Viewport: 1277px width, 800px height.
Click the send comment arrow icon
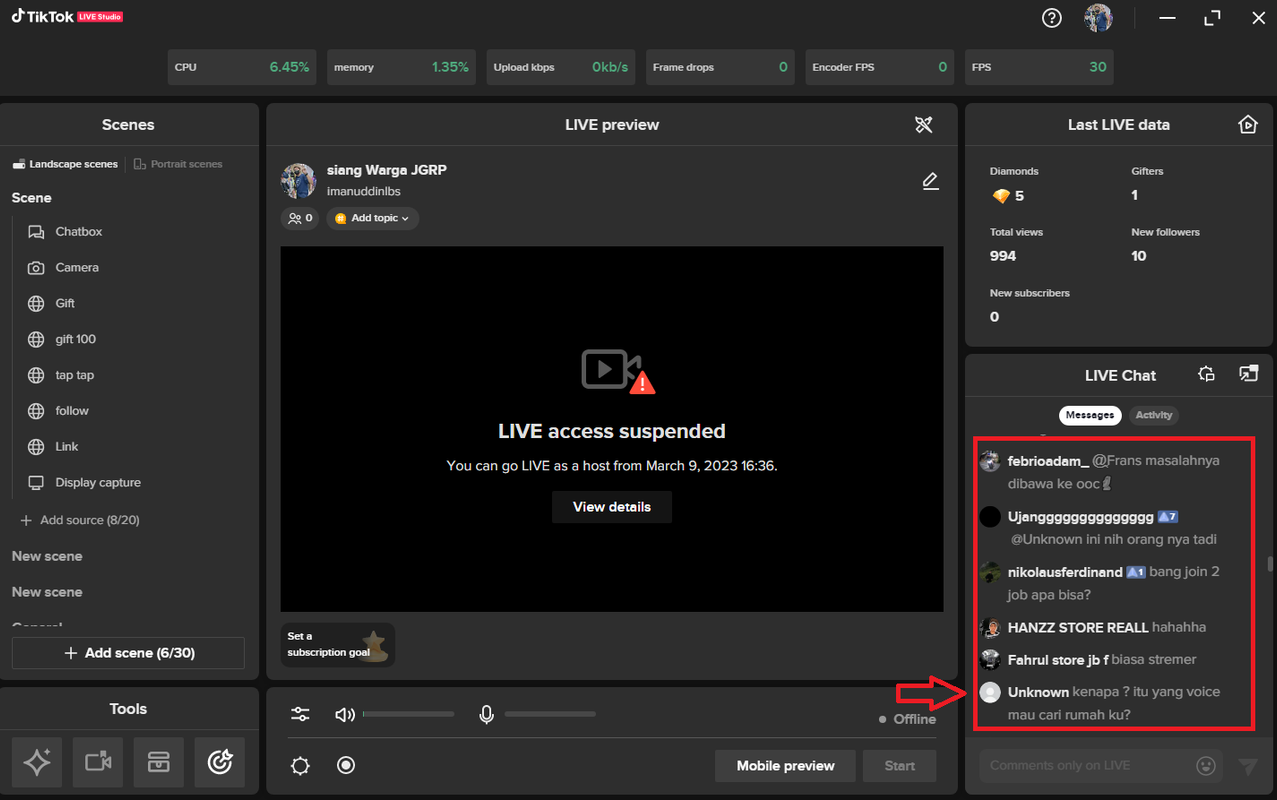click(1247, 766)
